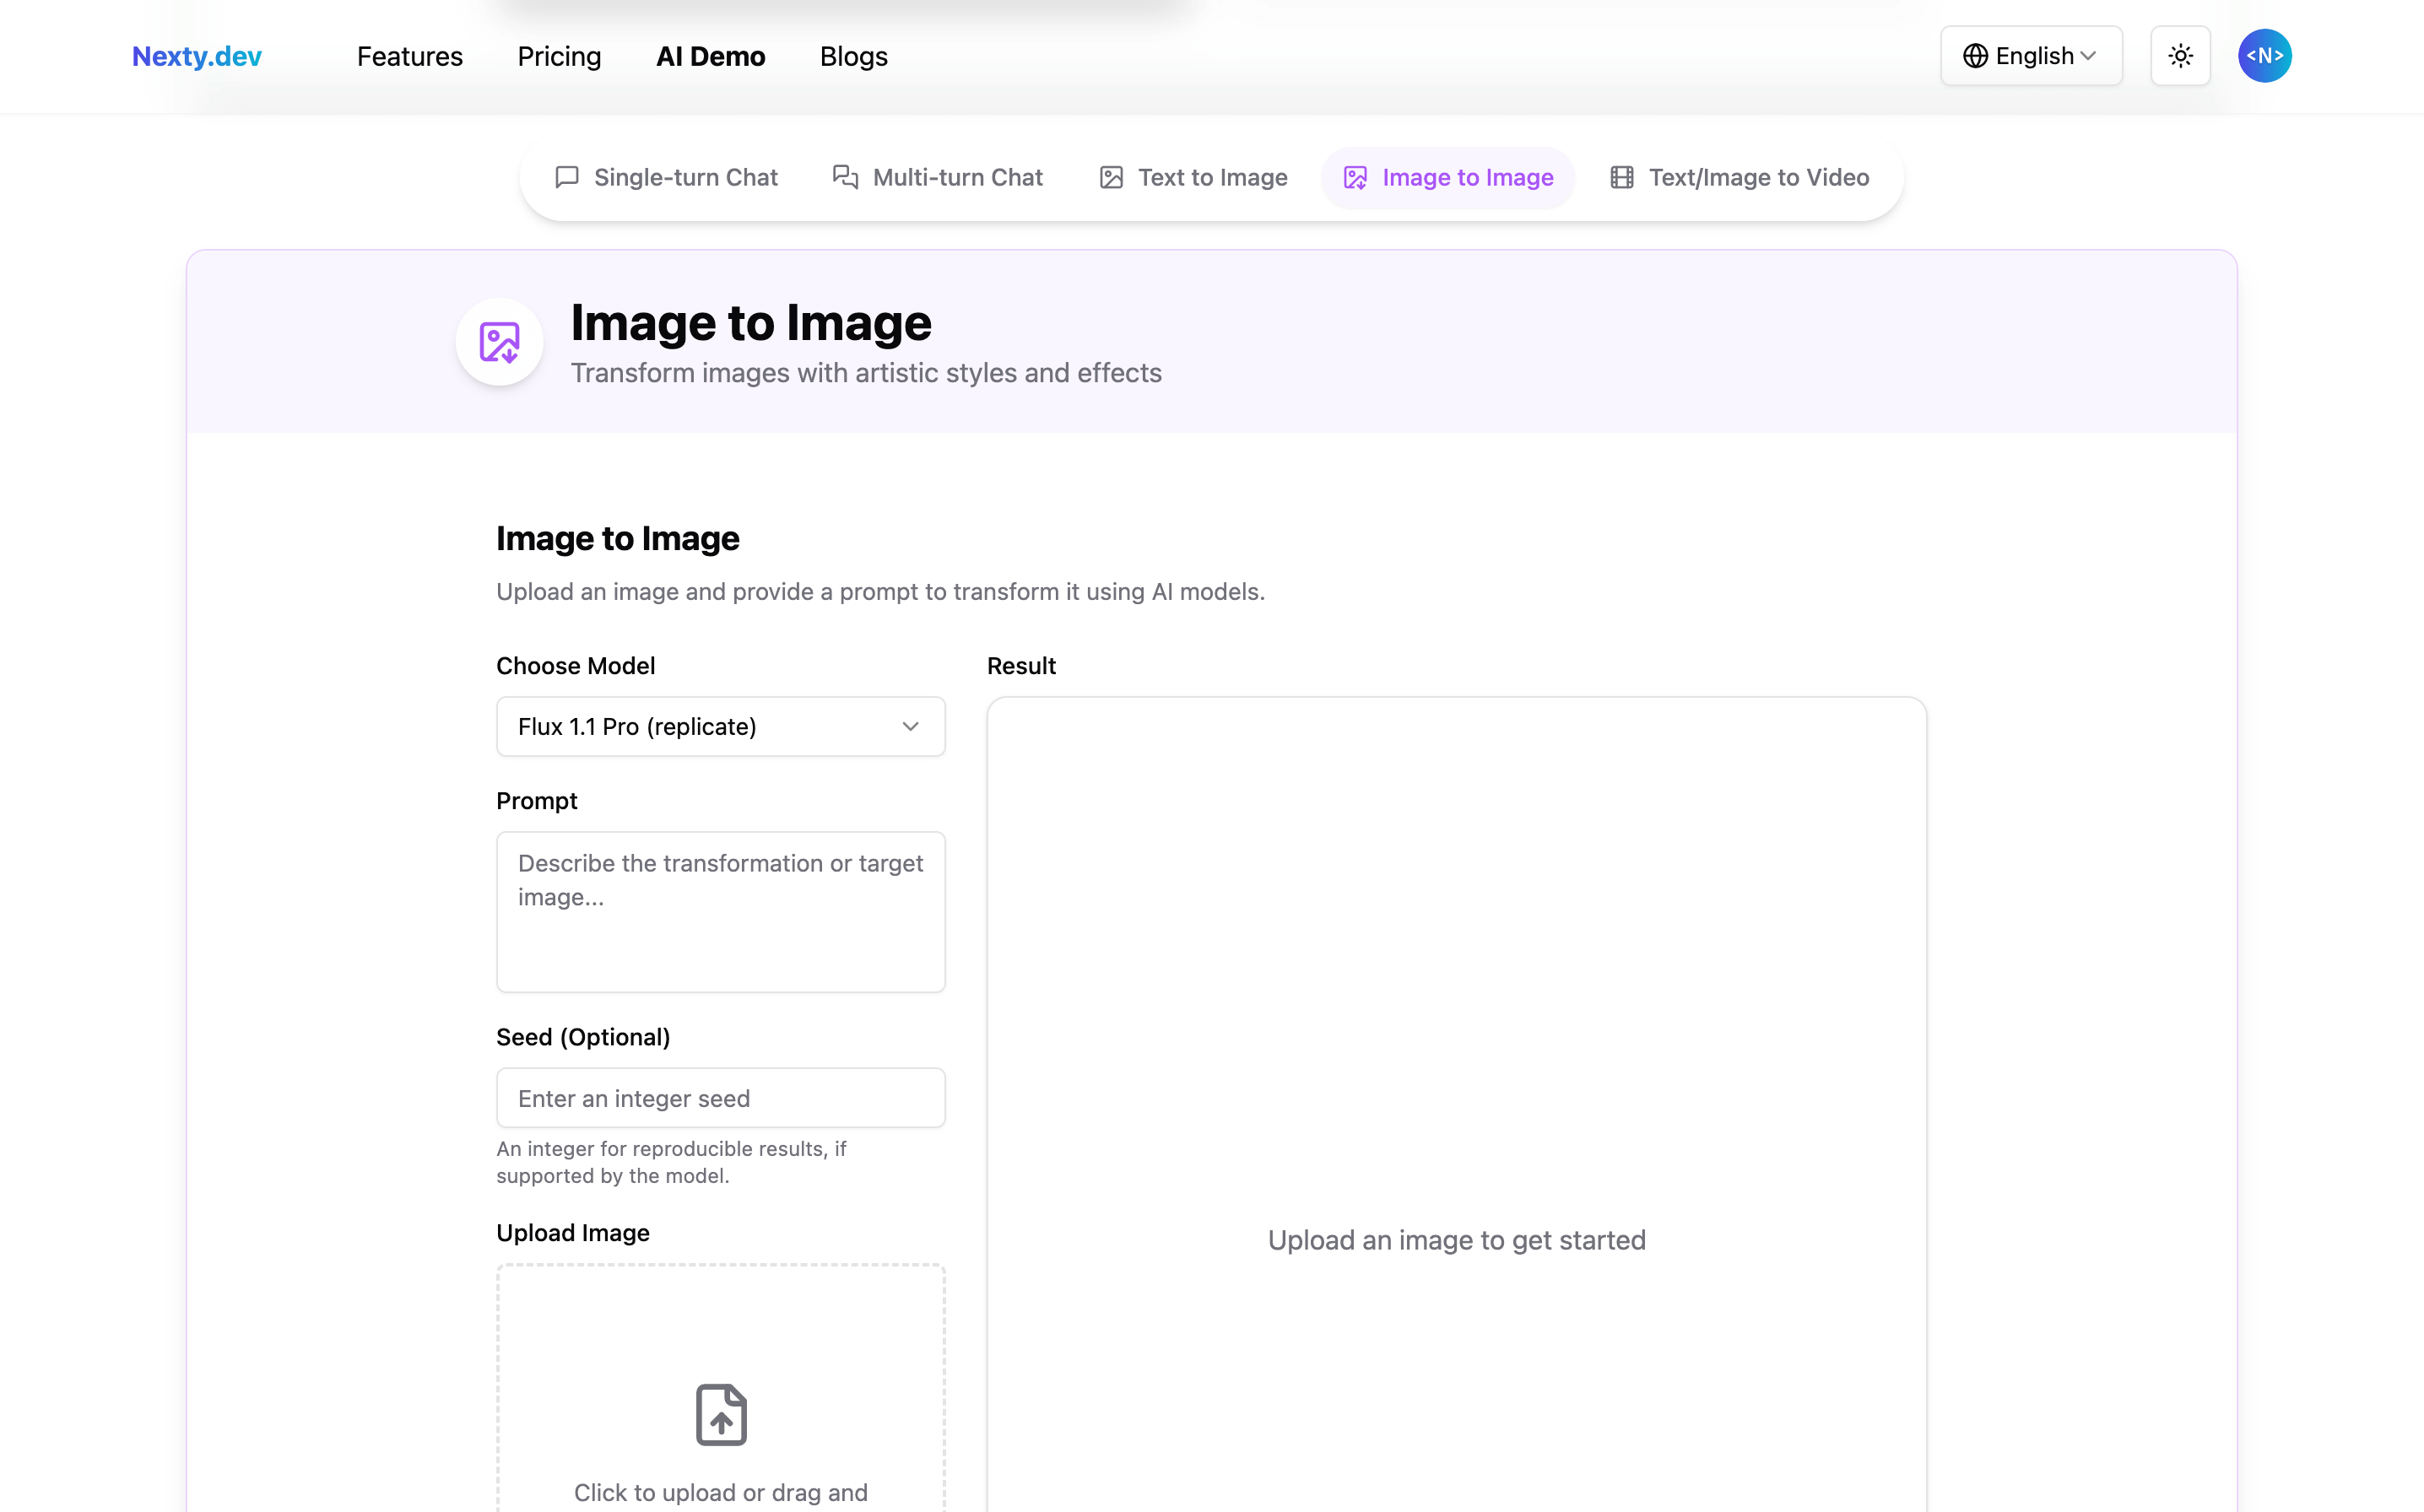Go to the Pricing page

click(x=559, y=56)
